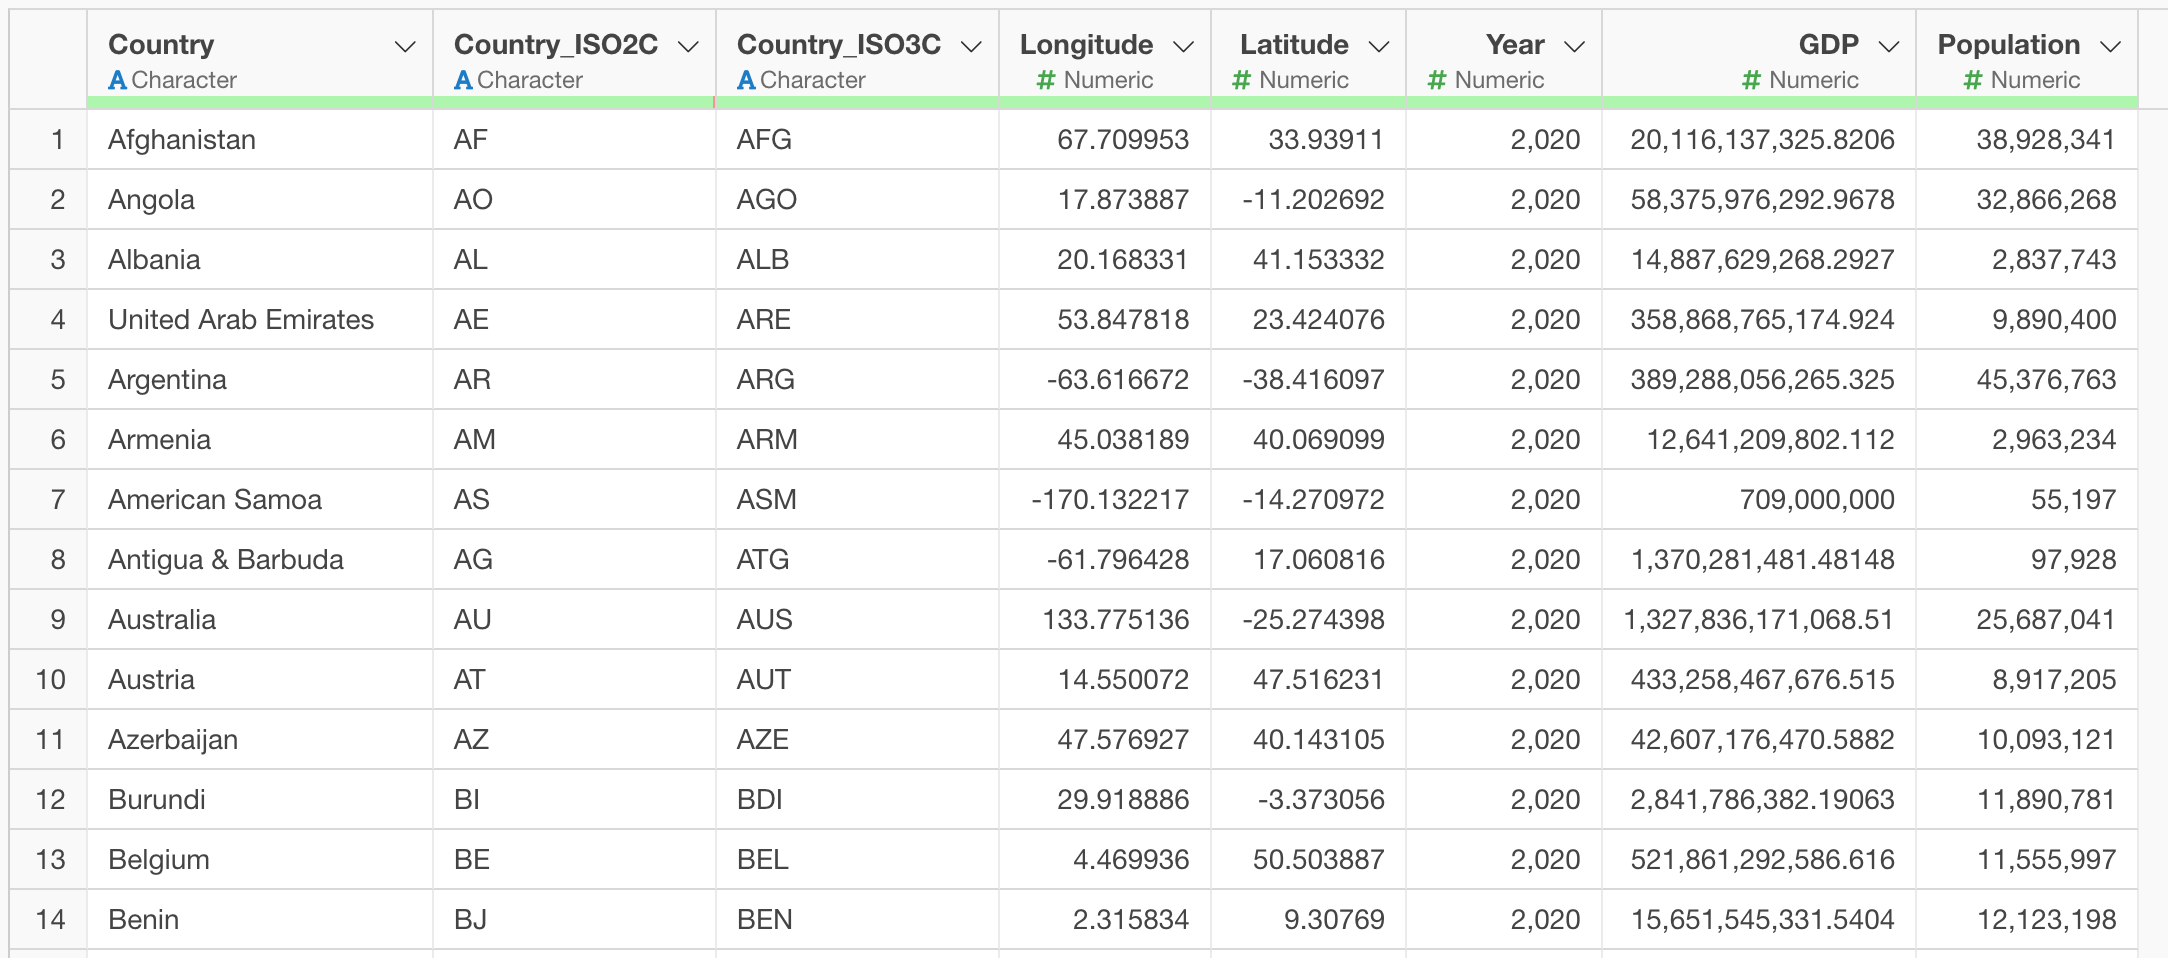Select the Country column header name
Image resolution: width=2168 pixels, height=958 pixels.
(161, 45)
